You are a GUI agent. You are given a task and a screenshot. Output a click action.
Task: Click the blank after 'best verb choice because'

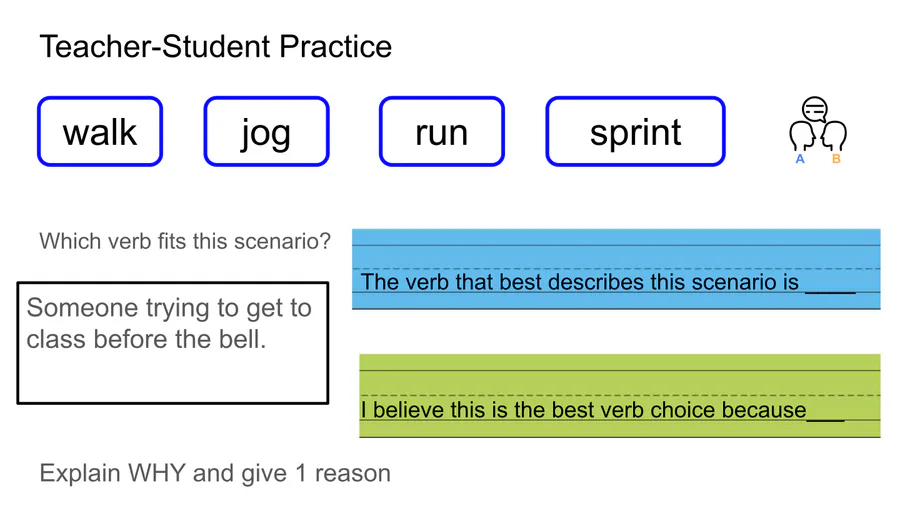coord(825,418)
